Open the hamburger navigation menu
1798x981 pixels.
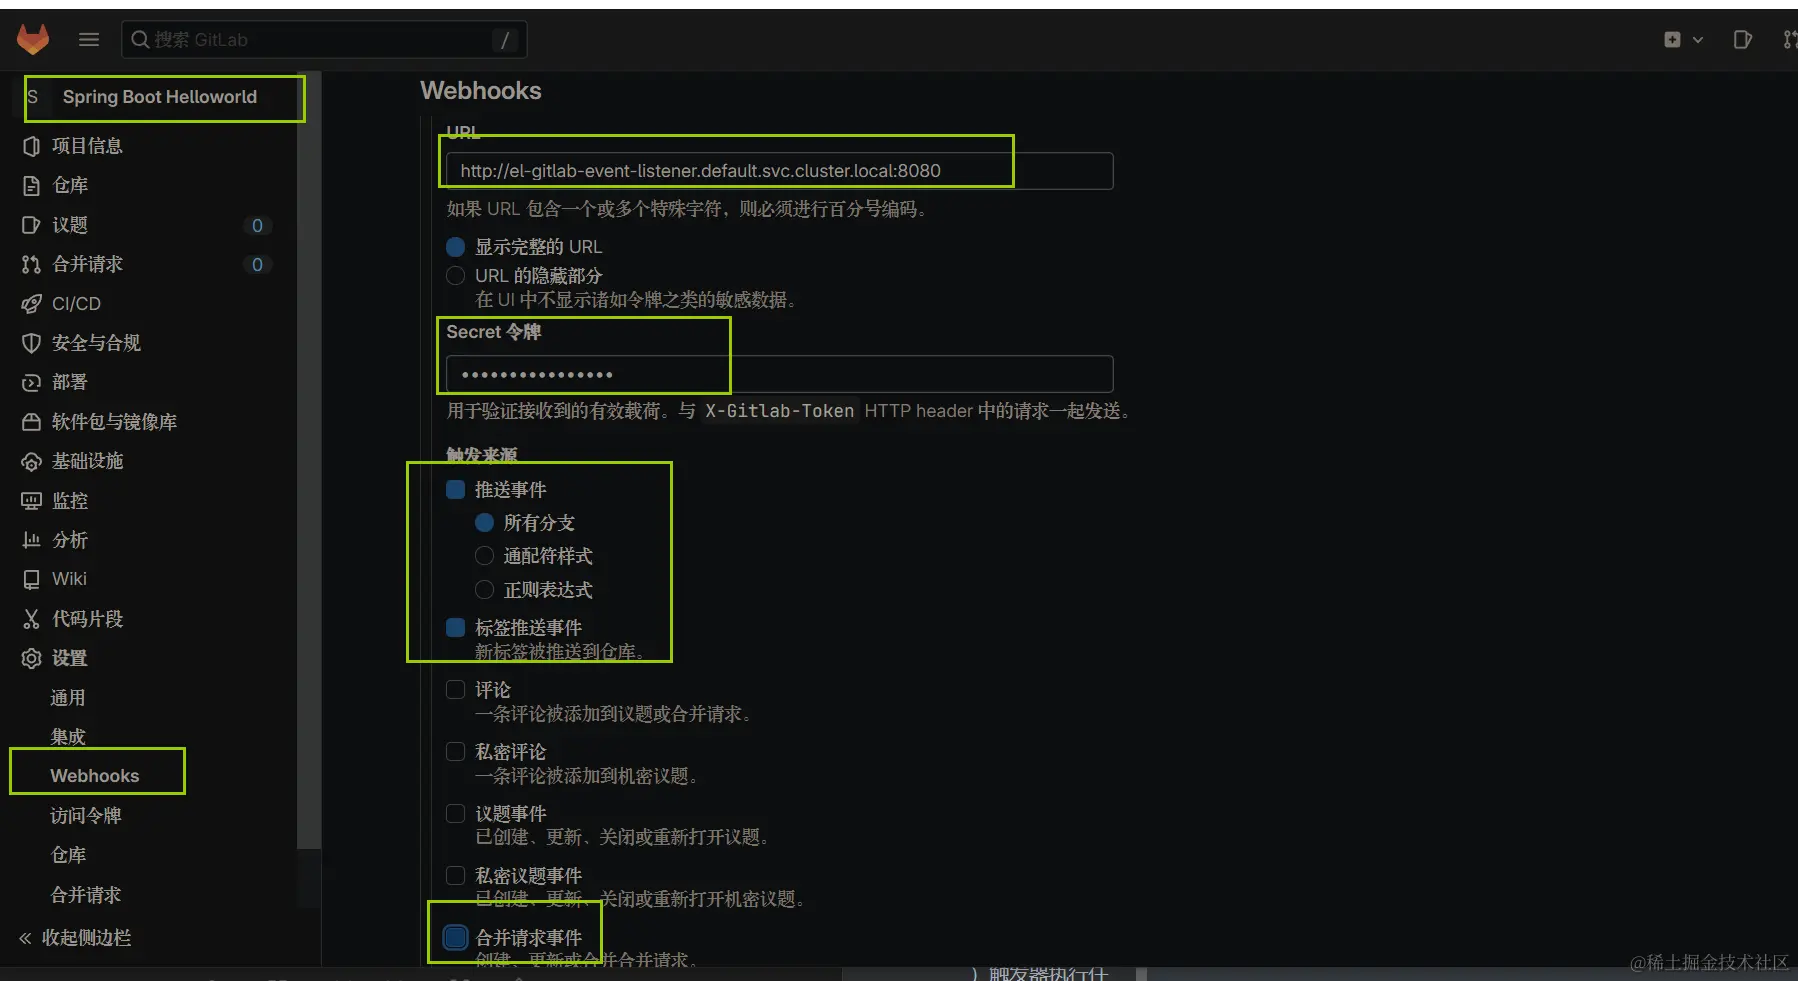coord(89,39)
